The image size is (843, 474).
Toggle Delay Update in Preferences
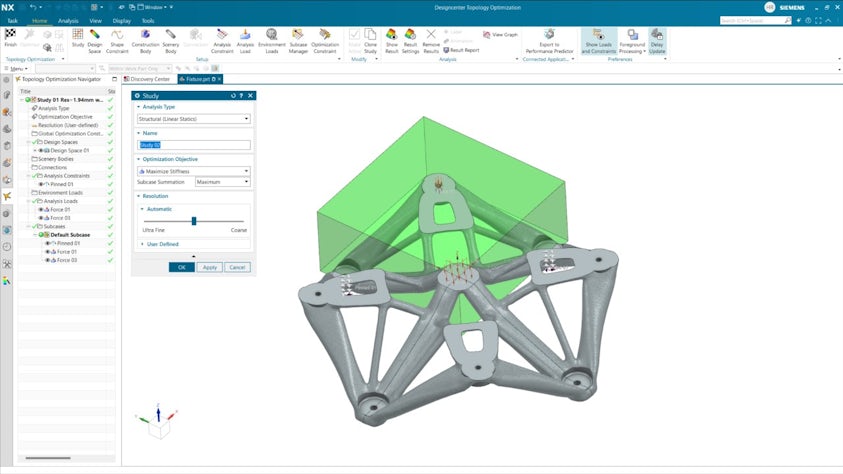pyautogui.click(x=657, y=41)
